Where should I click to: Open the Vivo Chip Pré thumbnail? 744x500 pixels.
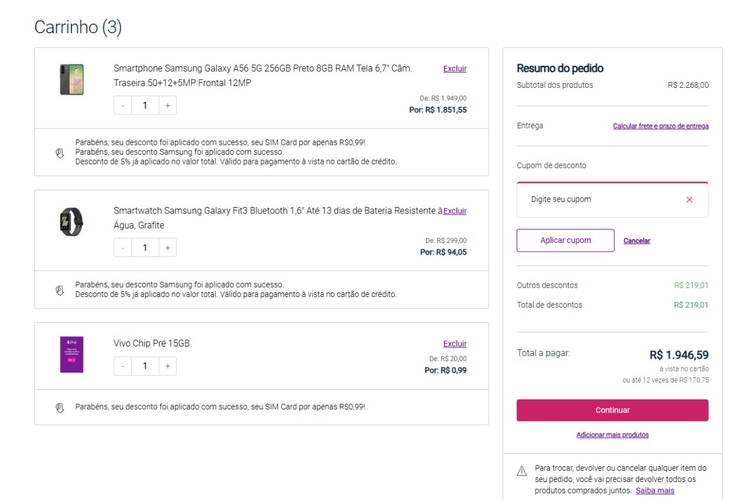(x=73, y=355)
